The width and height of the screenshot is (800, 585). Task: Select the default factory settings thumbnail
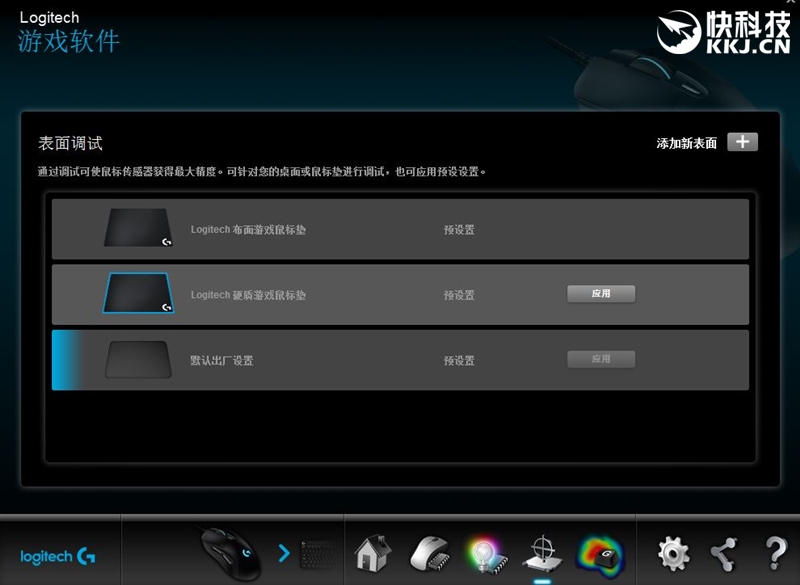pos(138,360)
